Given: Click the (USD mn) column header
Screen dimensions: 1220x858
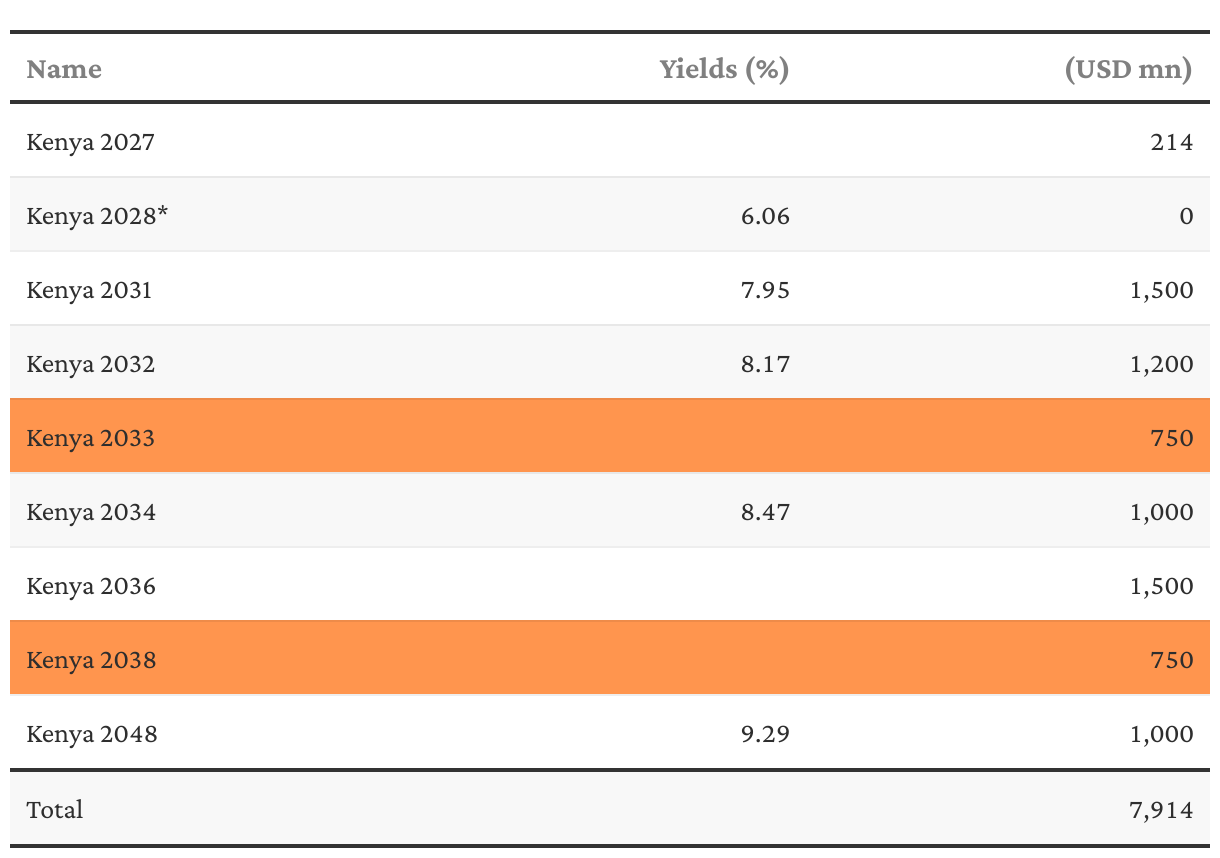Looking at the screenshot, I should click(1127, 69).
